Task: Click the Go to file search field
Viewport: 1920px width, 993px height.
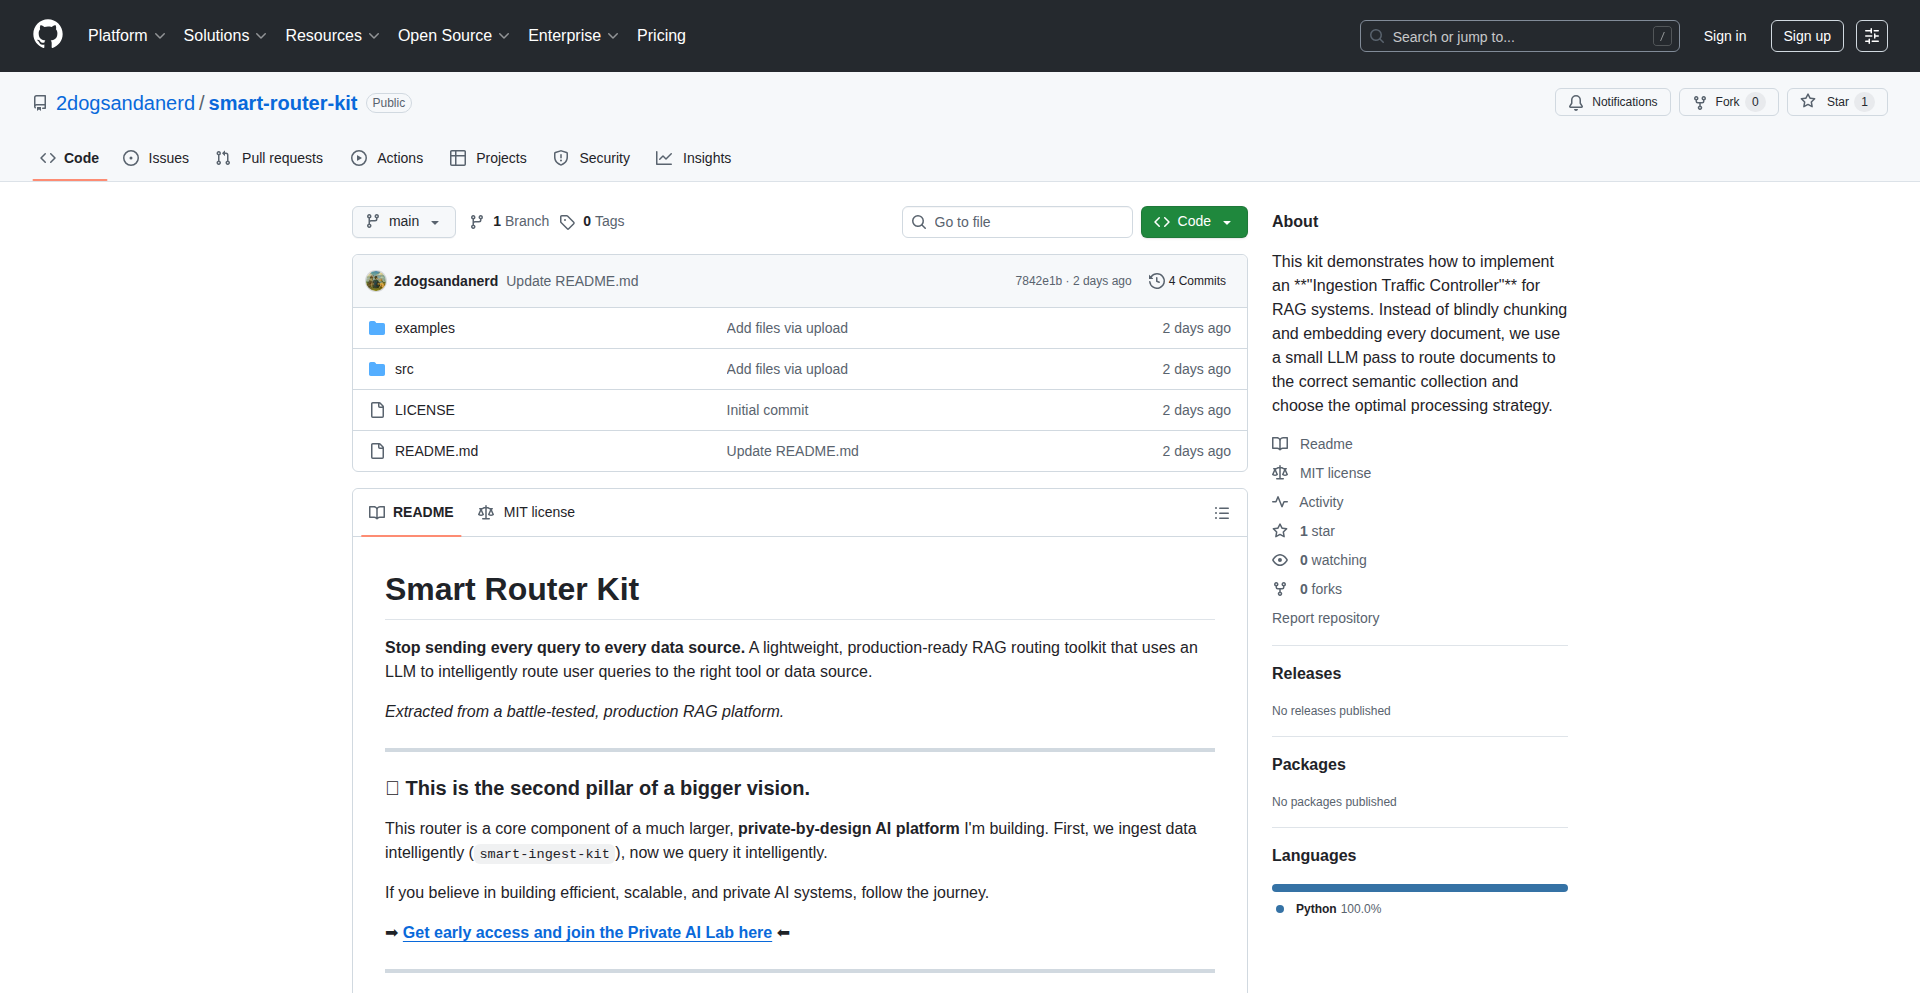Action: (x=1017, y=221)
